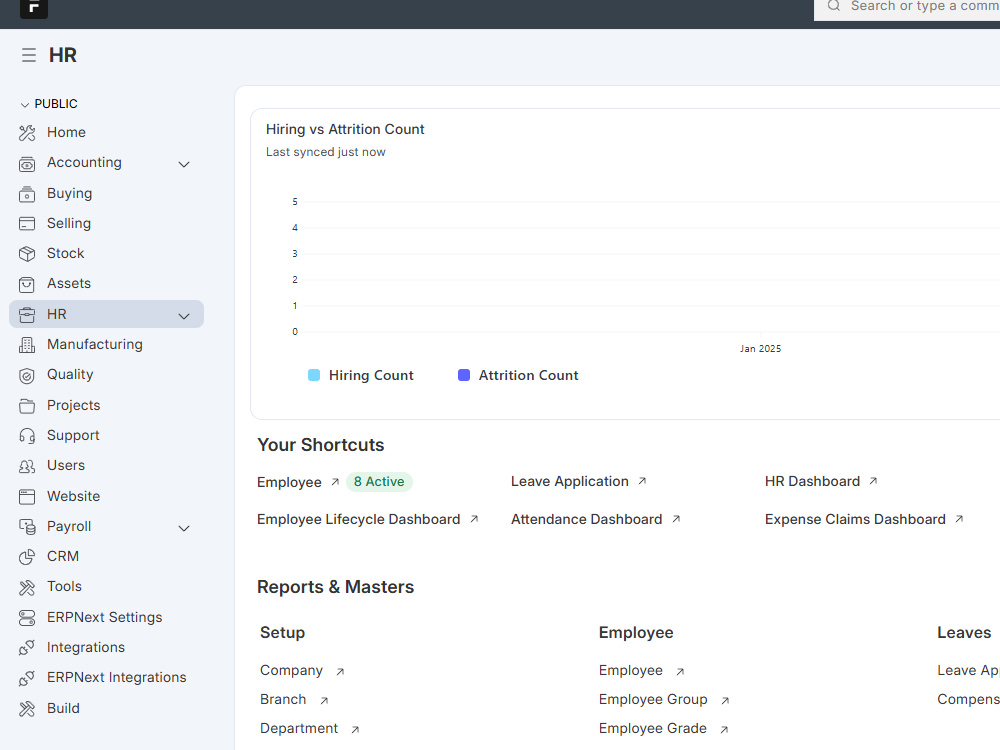The width and height of the screenshot is (1000, 750).
Task: Click the ERPNext Settings toggle icon
Action: point(27,617)
